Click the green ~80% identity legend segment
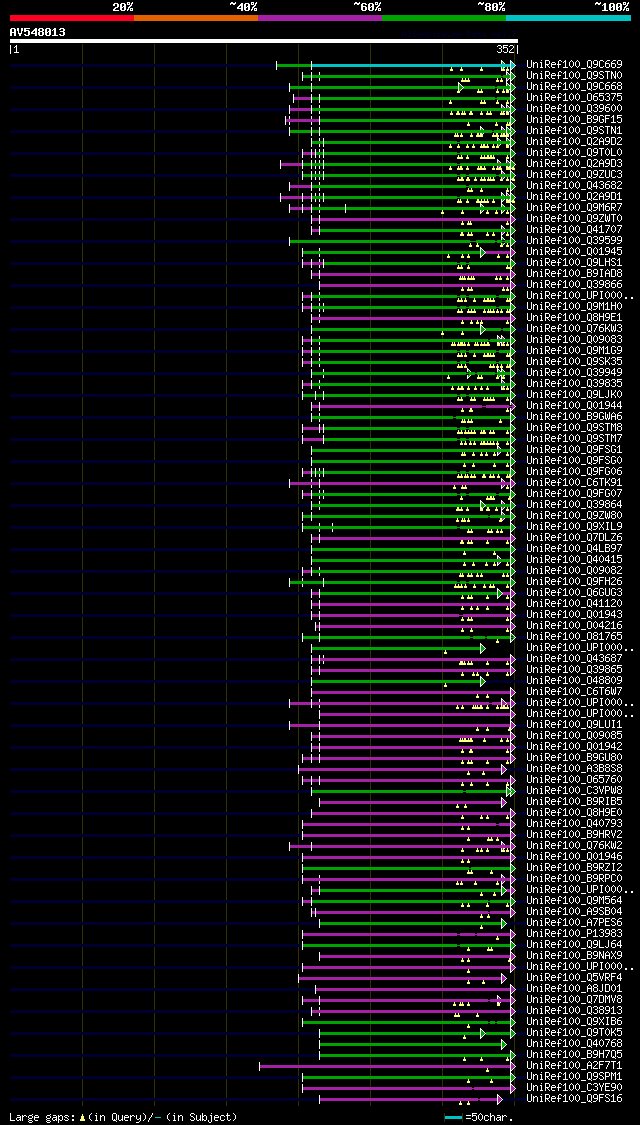The image size is (640, 1125). 444,17
